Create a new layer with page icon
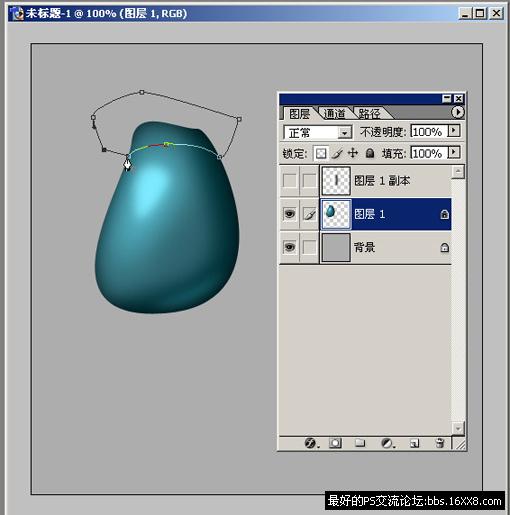 (414, 443)
